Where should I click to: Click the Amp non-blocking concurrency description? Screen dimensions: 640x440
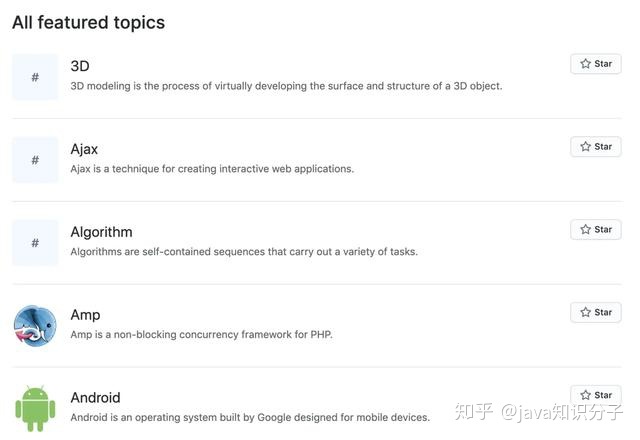click(x=202, y=335)
